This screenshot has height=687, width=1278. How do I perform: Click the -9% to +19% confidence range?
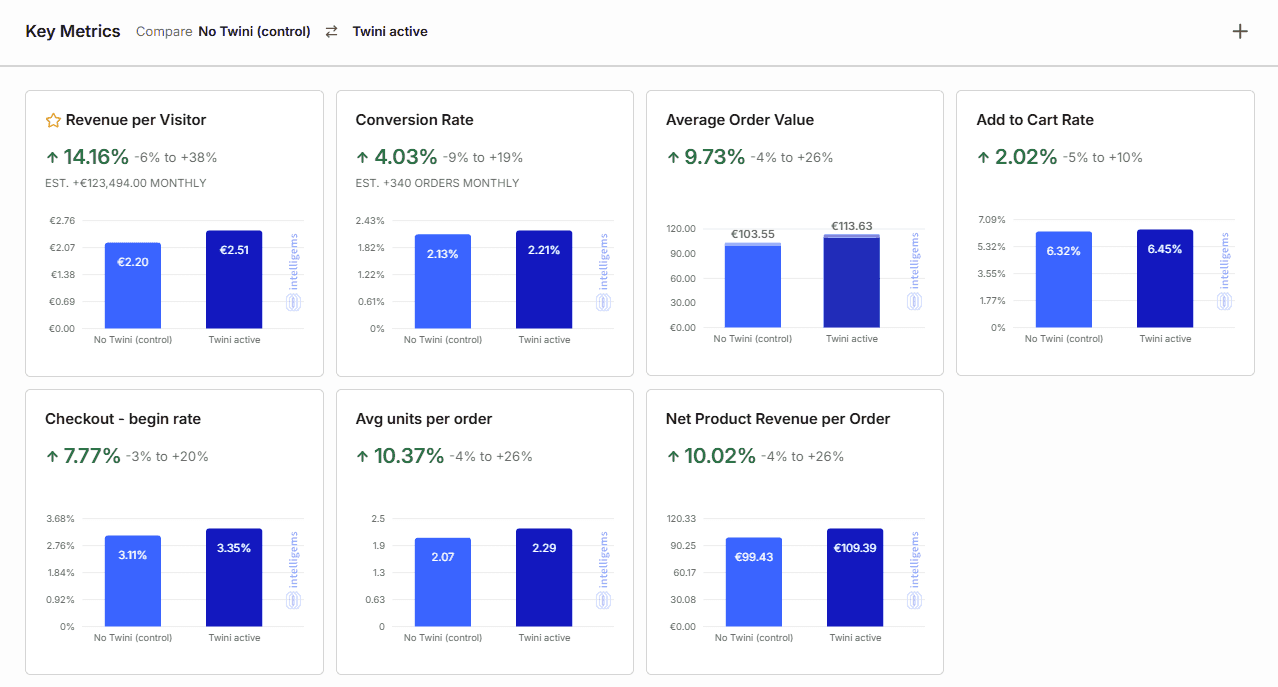point(483,158)
